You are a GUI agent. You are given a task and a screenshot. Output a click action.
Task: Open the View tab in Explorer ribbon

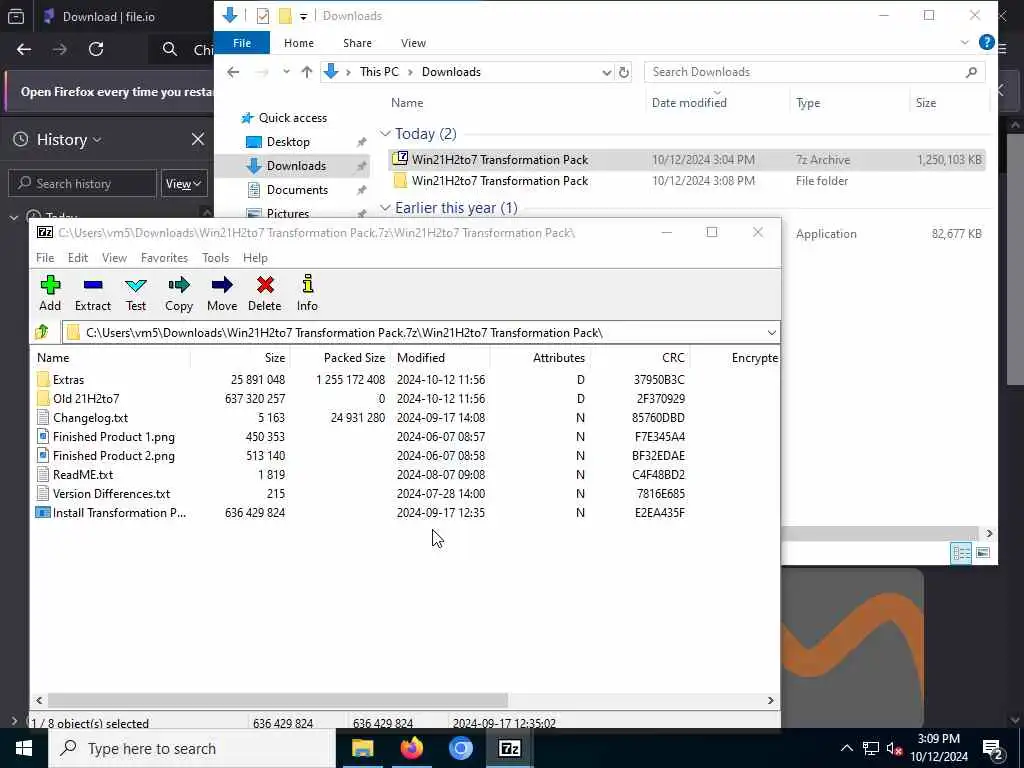(413, 42)
